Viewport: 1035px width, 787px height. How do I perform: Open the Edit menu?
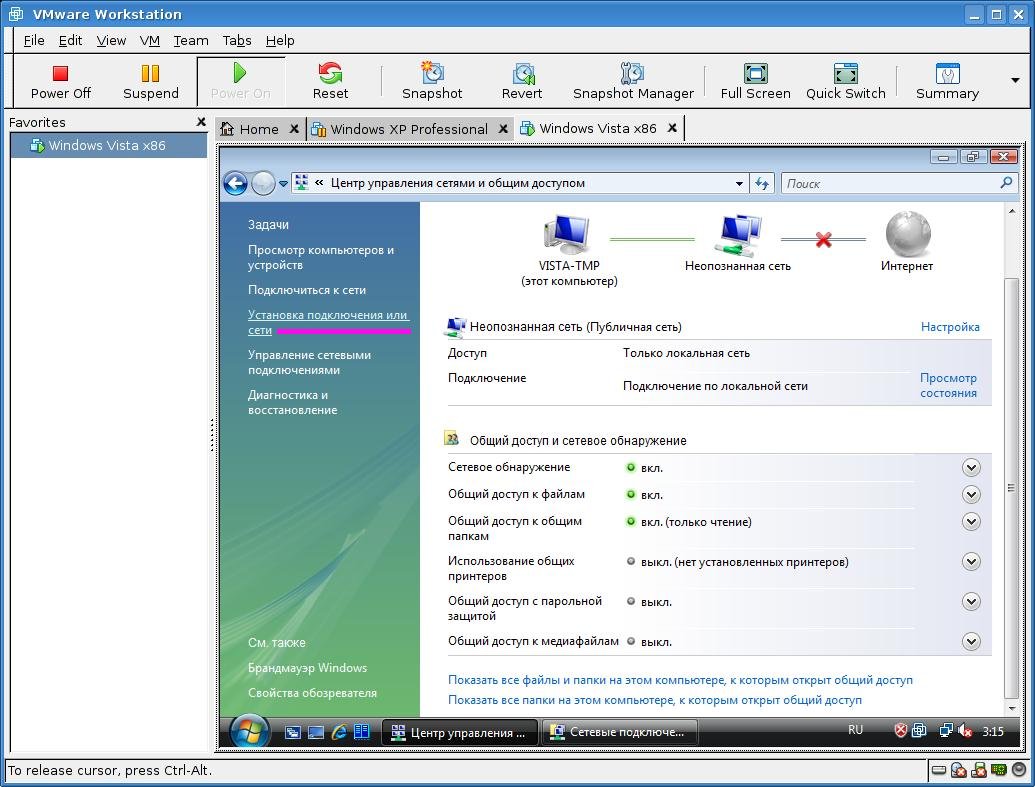point(71,40)
